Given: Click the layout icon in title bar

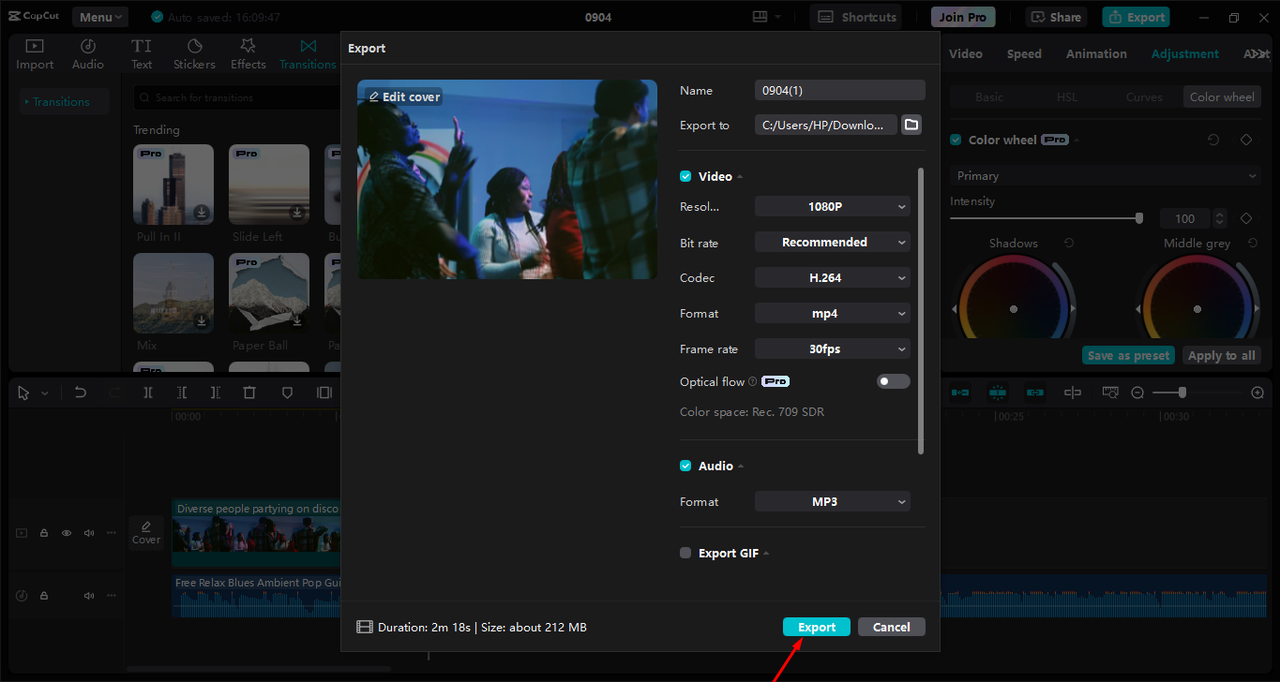Looking at the screenshot, I should pos(761,17).
